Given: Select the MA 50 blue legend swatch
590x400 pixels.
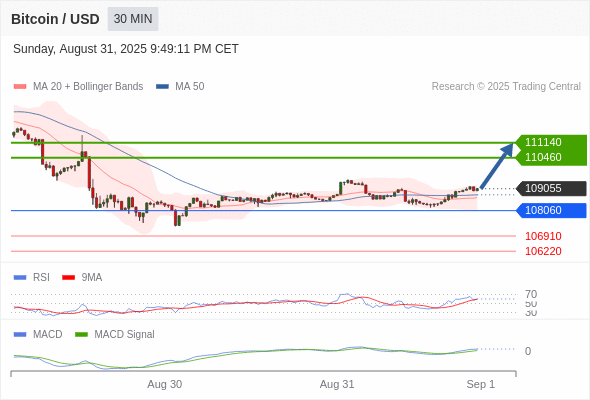Looking at the screenshot, I should pyautogui.click(x=162, y=87).
